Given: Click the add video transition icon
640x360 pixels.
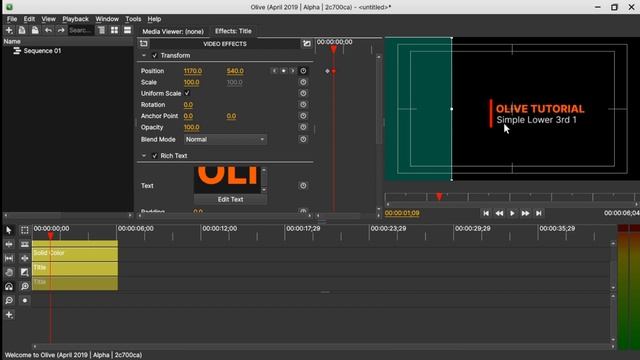Looking at the screenshot, I should [307, 43].
